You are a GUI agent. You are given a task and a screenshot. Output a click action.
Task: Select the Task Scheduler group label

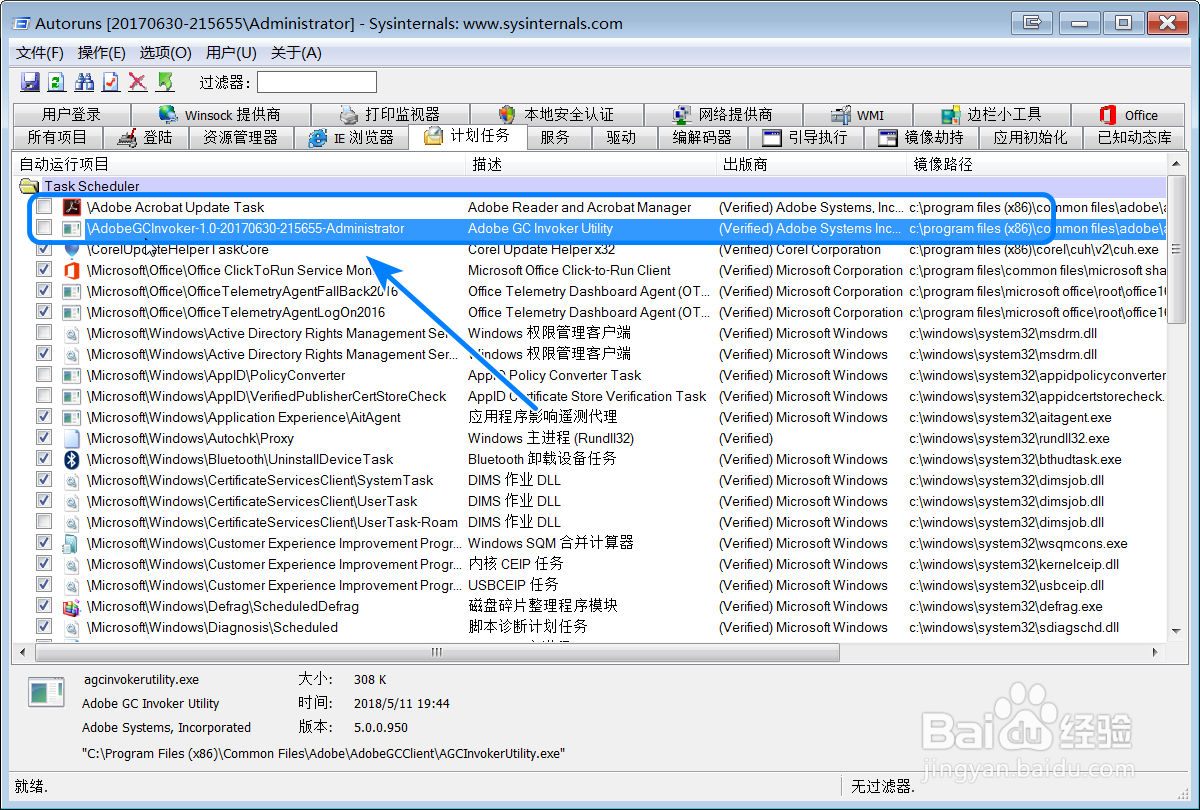[x=92, y=186]
